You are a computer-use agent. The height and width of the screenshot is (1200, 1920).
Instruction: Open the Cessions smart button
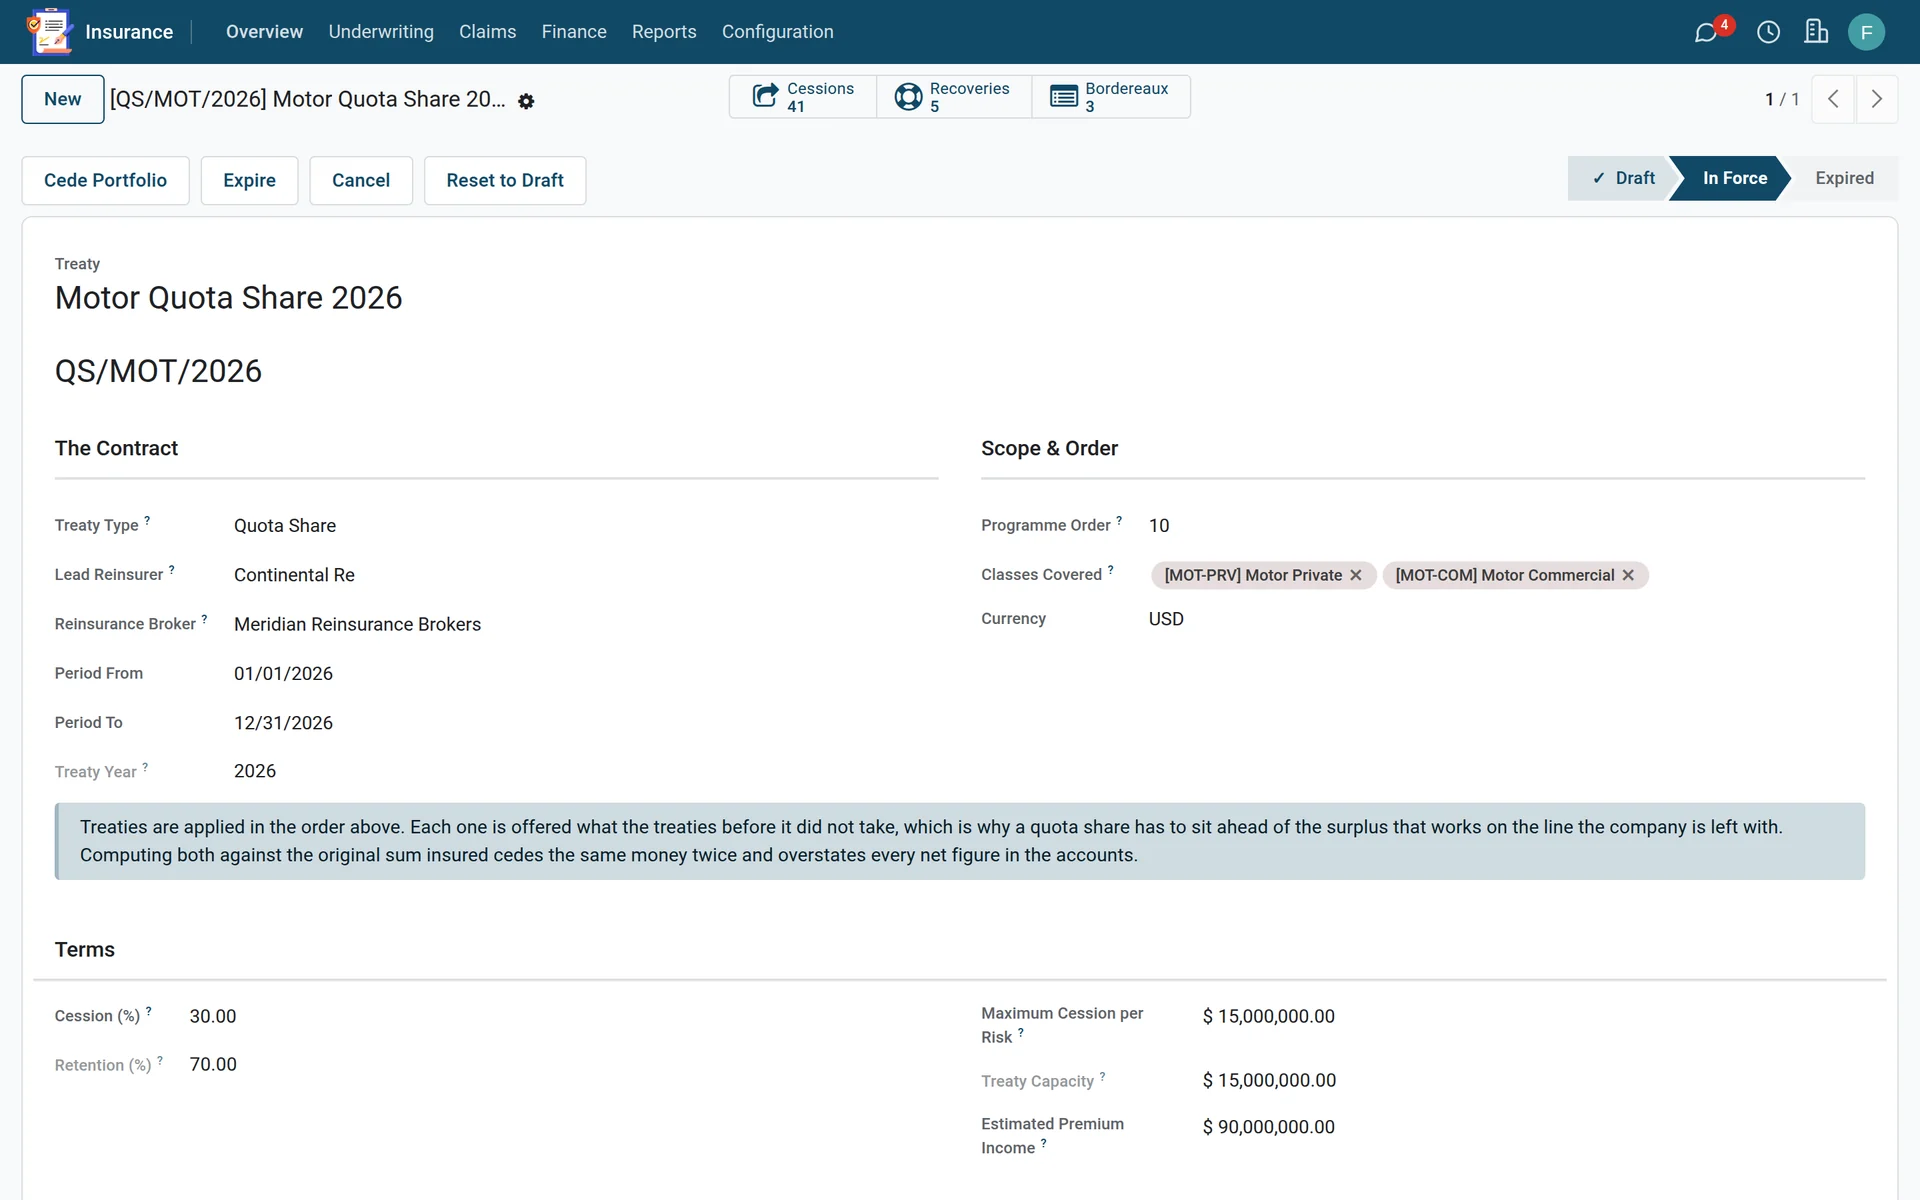coord(803,97)
